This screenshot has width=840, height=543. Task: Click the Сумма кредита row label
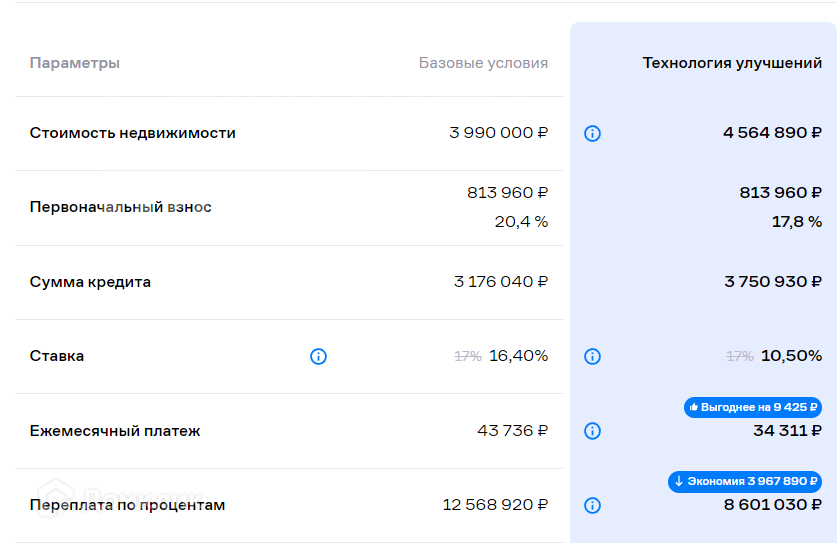tap(90, 282)
